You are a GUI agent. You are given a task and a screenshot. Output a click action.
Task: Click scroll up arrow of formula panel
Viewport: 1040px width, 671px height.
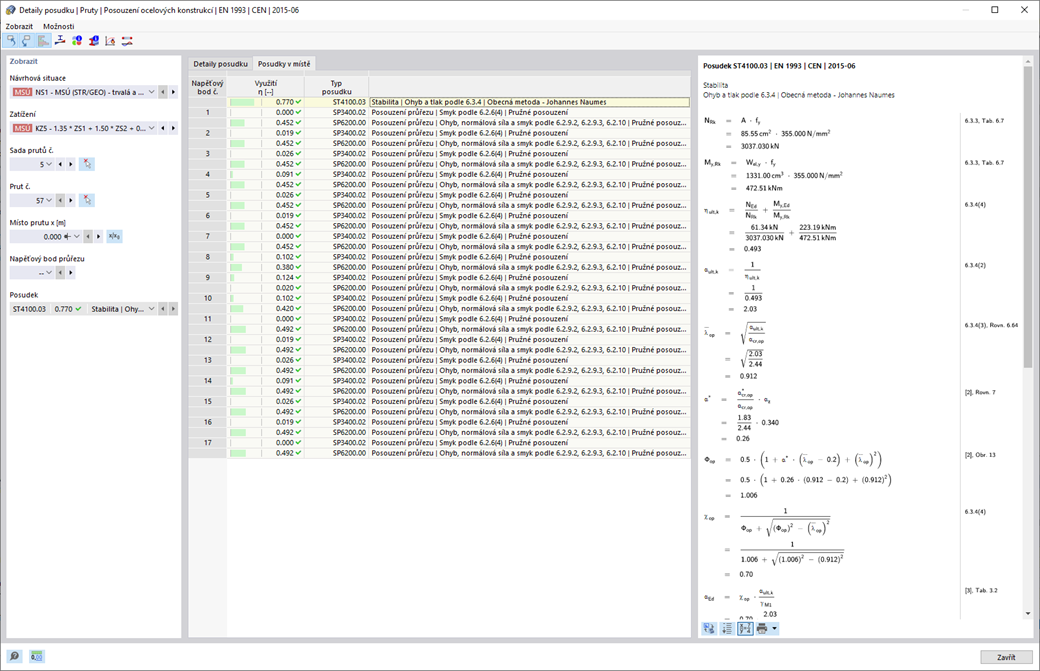[1028, 62]
